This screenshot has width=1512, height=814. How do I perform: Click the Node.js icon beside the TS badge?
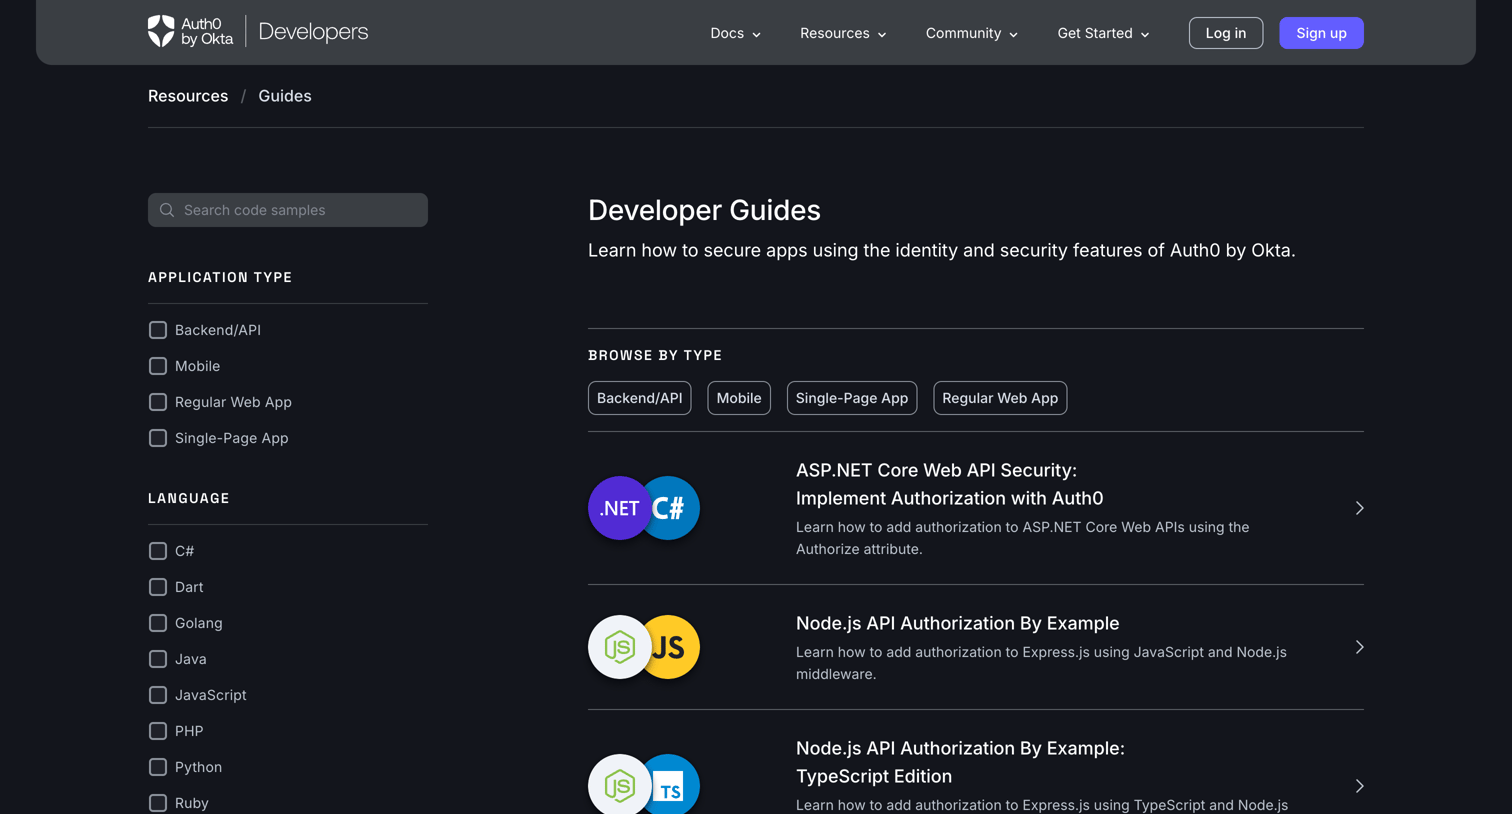click(x=619, y=785)
